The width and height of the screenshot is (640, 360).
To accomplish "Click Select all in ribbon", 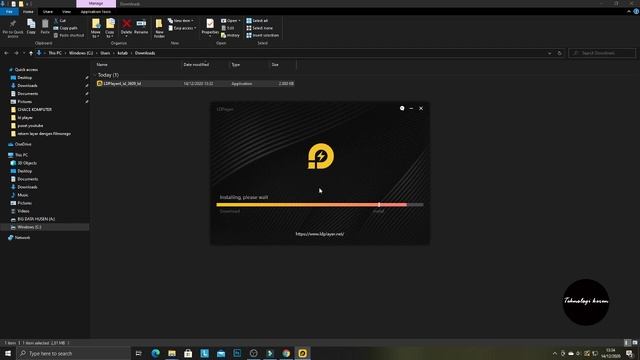I will (x=257, y=20).
